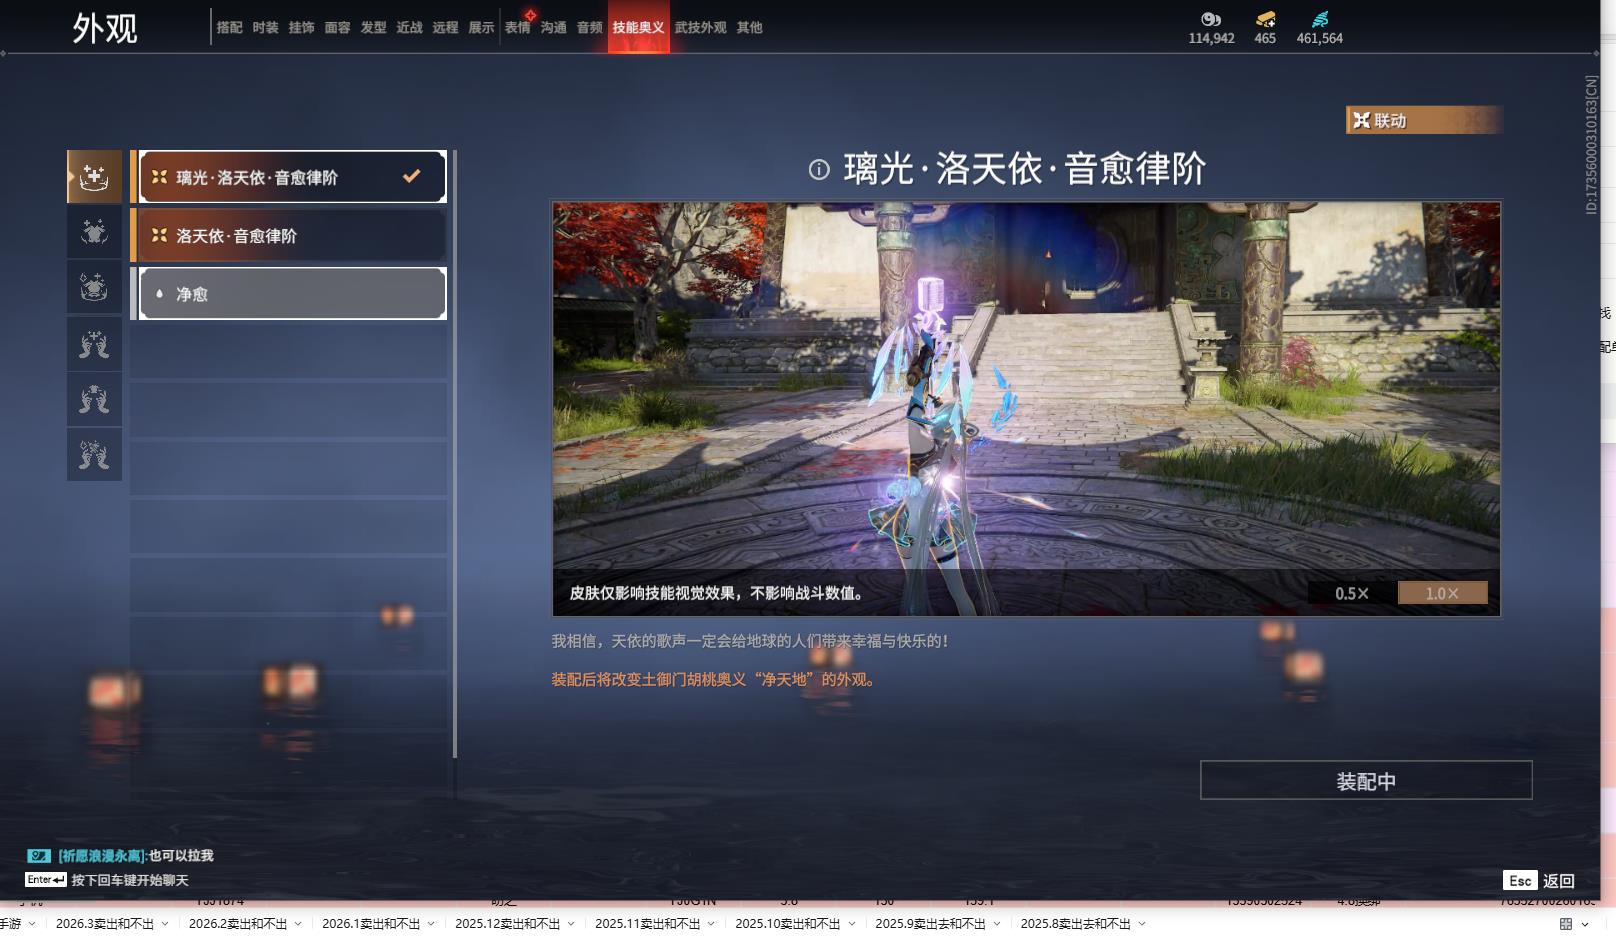Click the Esc 返回 back button
The height and width of the screenshot is (939, 1616).
coord(1539,881)
